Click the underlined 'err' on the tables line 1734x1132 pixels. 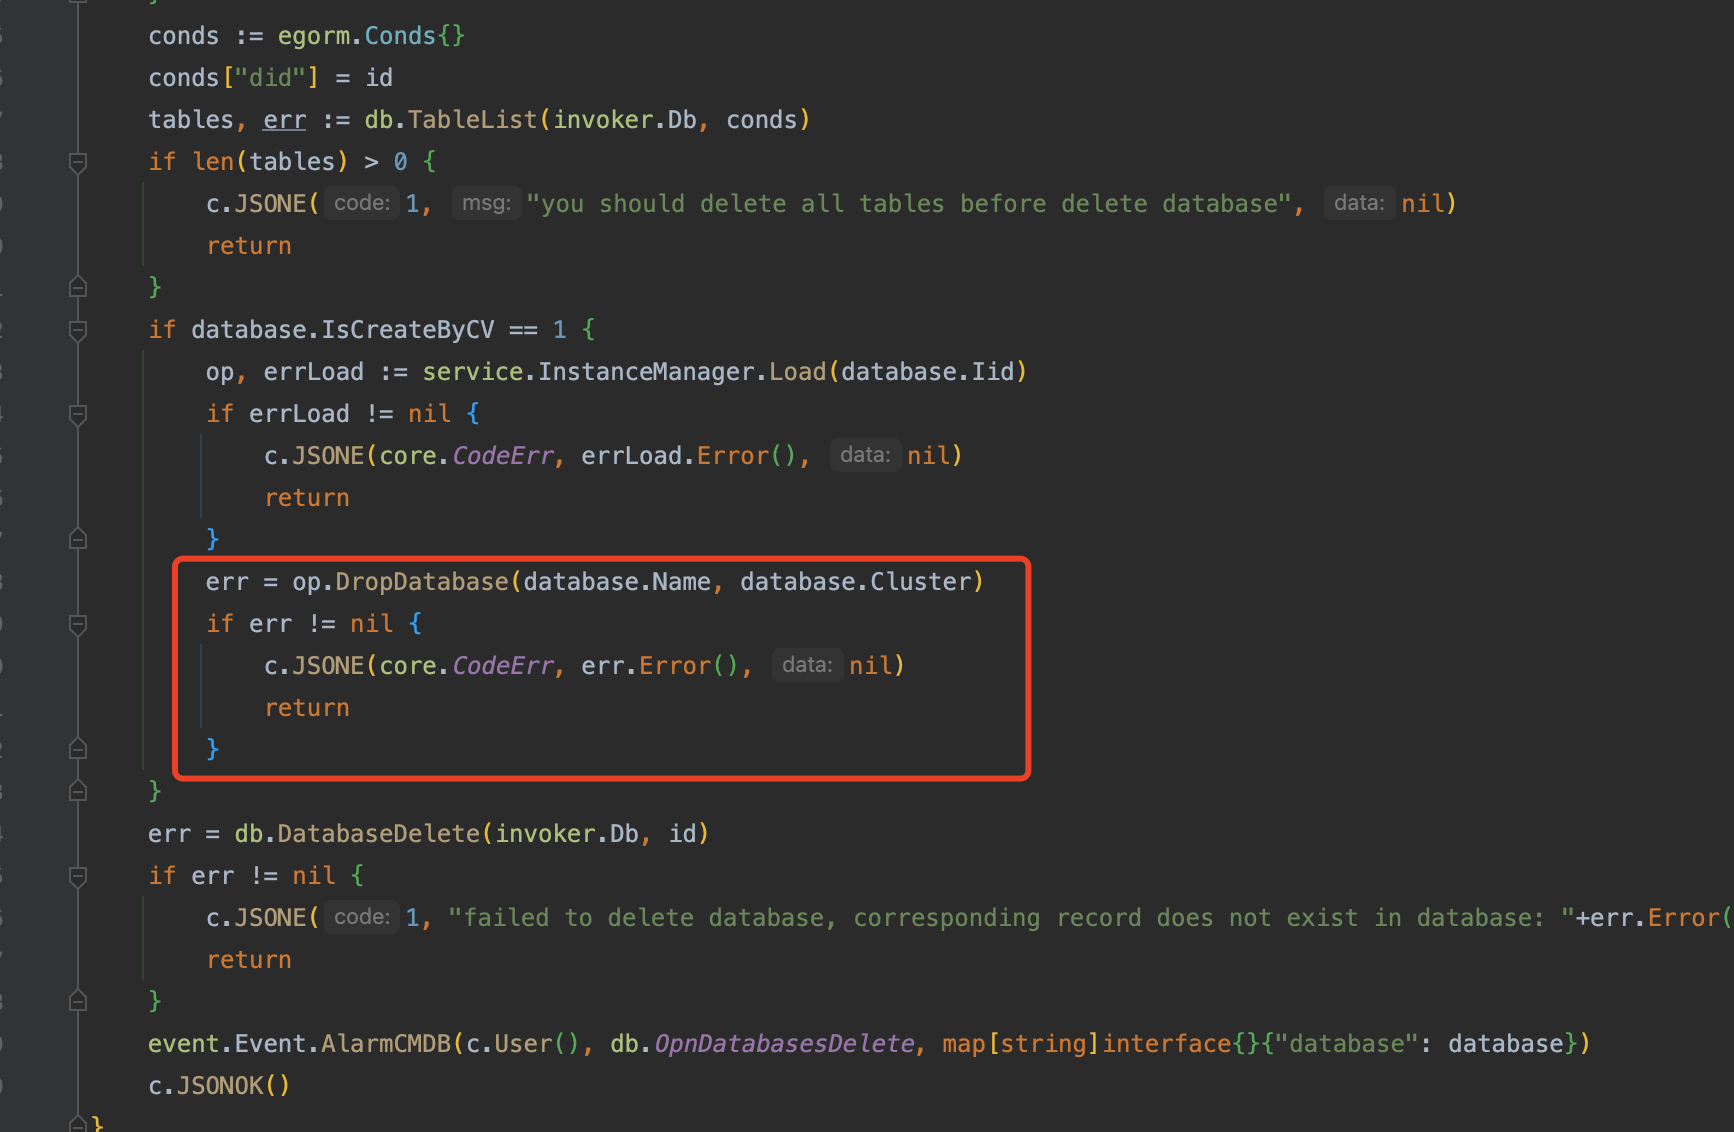[x=284, y=120]
